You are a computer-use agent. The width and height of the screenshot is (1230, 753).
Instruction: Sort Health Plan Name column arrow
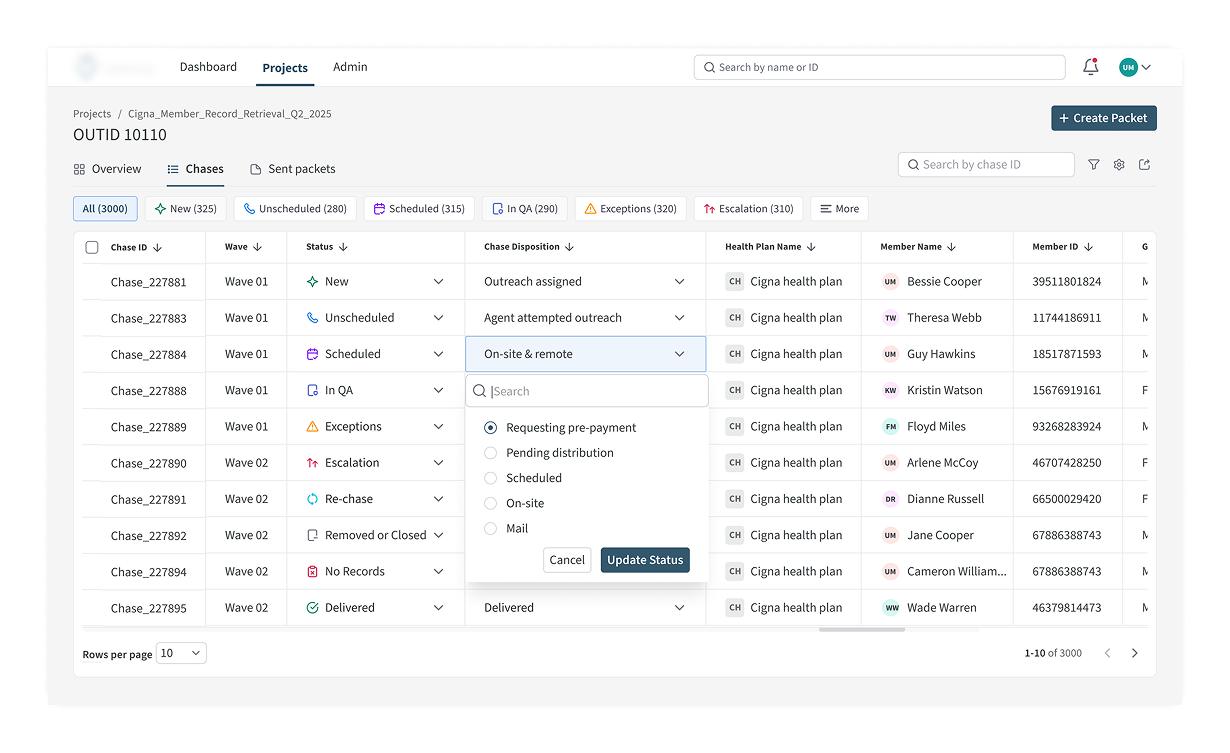click(x=811, y=247)
